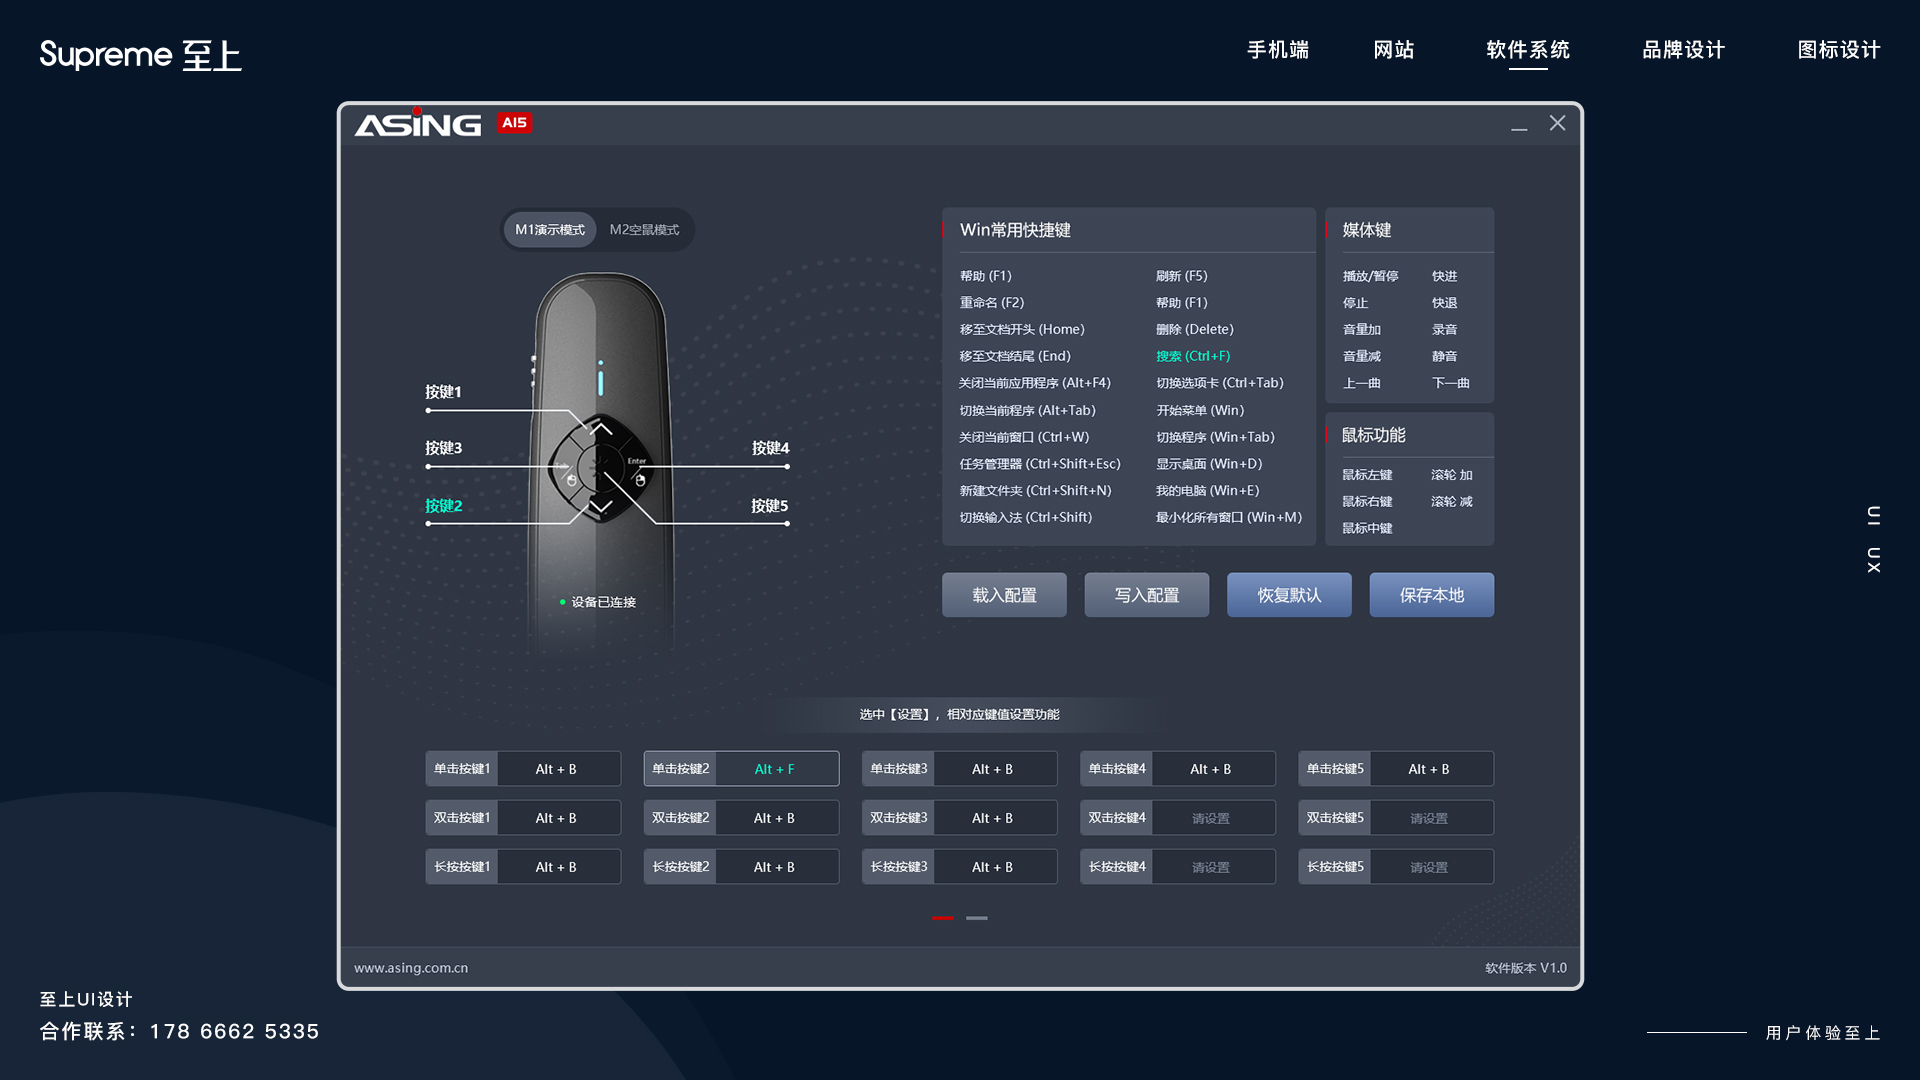
Task: Click 单击按键5 value field
Action: pyautogui.click(x=1431, y=769)
